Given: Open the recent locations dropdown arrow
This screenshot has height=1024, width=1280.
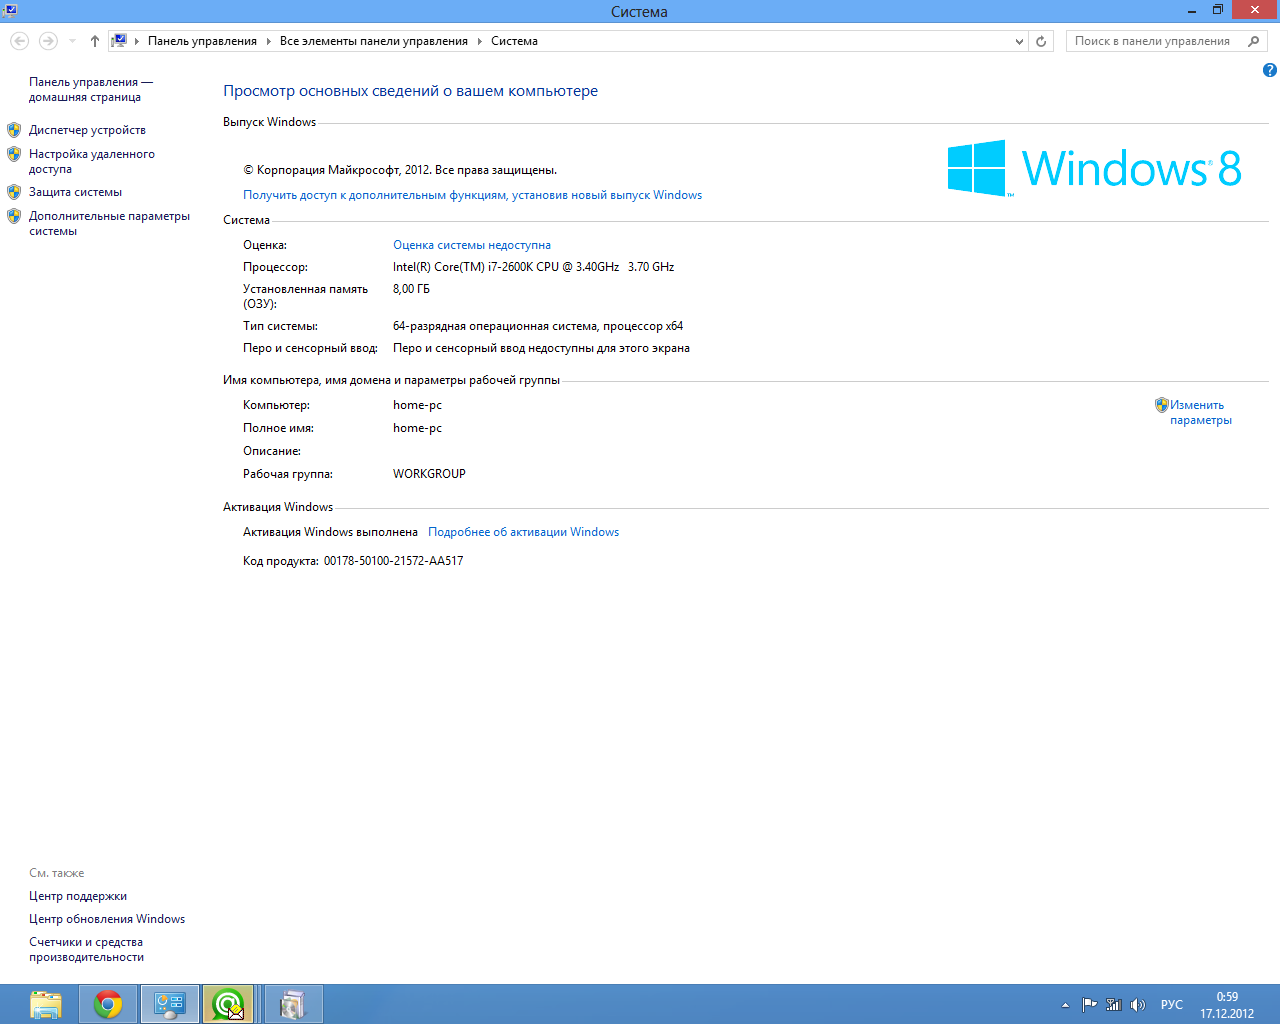Looking at the screenshot, I should coord(72,41).
